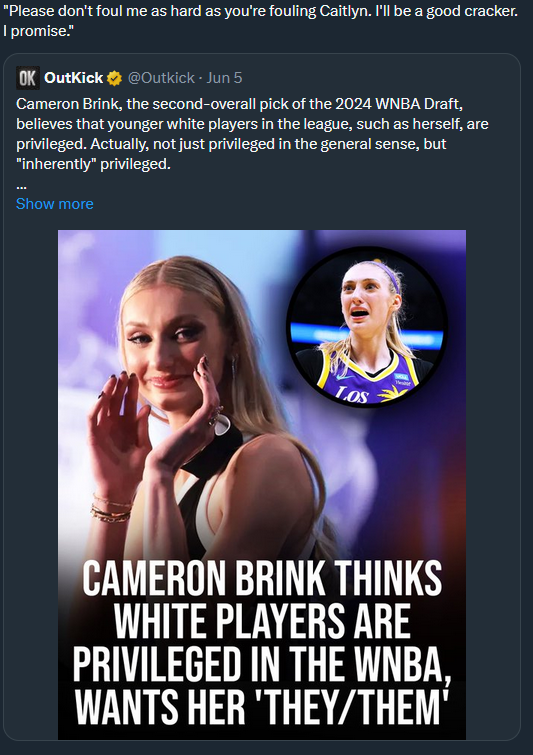Expand quoted tweet with Show more
Screen dimensions: 533x755
55,204
